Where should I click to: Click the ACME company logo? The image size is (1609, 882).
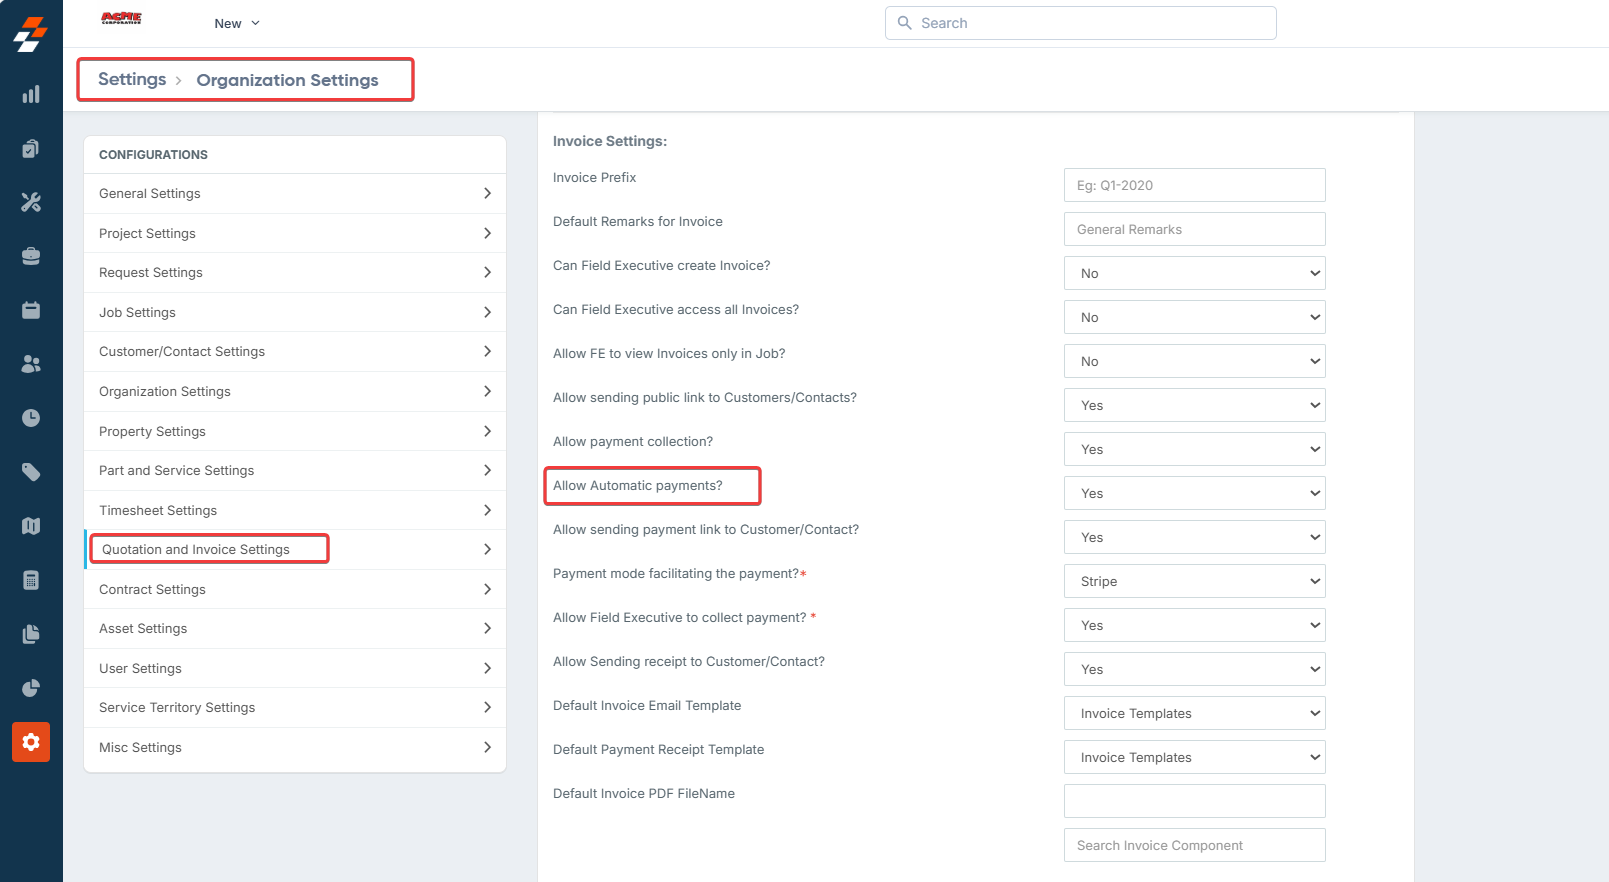[x=121, y=18]
